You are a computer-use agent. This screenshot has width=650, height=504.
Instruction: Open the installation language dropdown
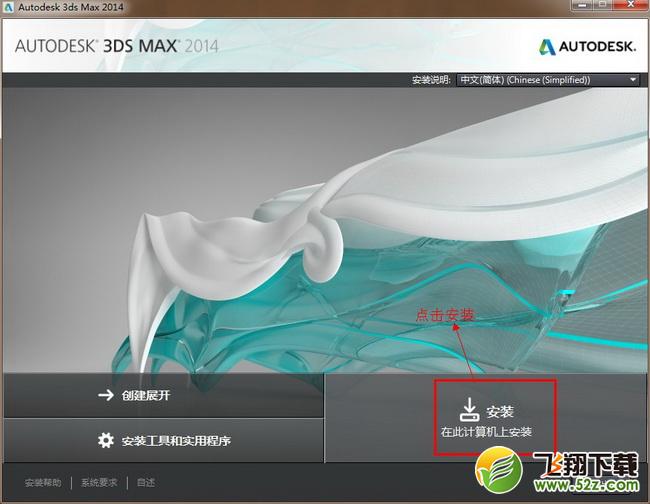click(548, 80)
